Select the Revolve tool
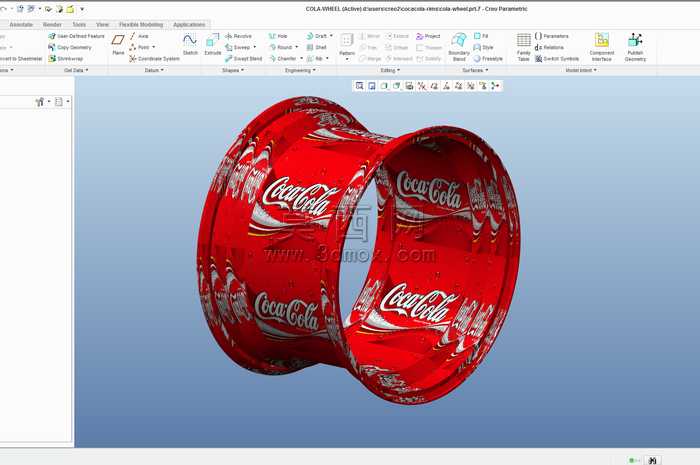This screenshot has height=465, width=700. pyautogui.click(x=238, y=36)
